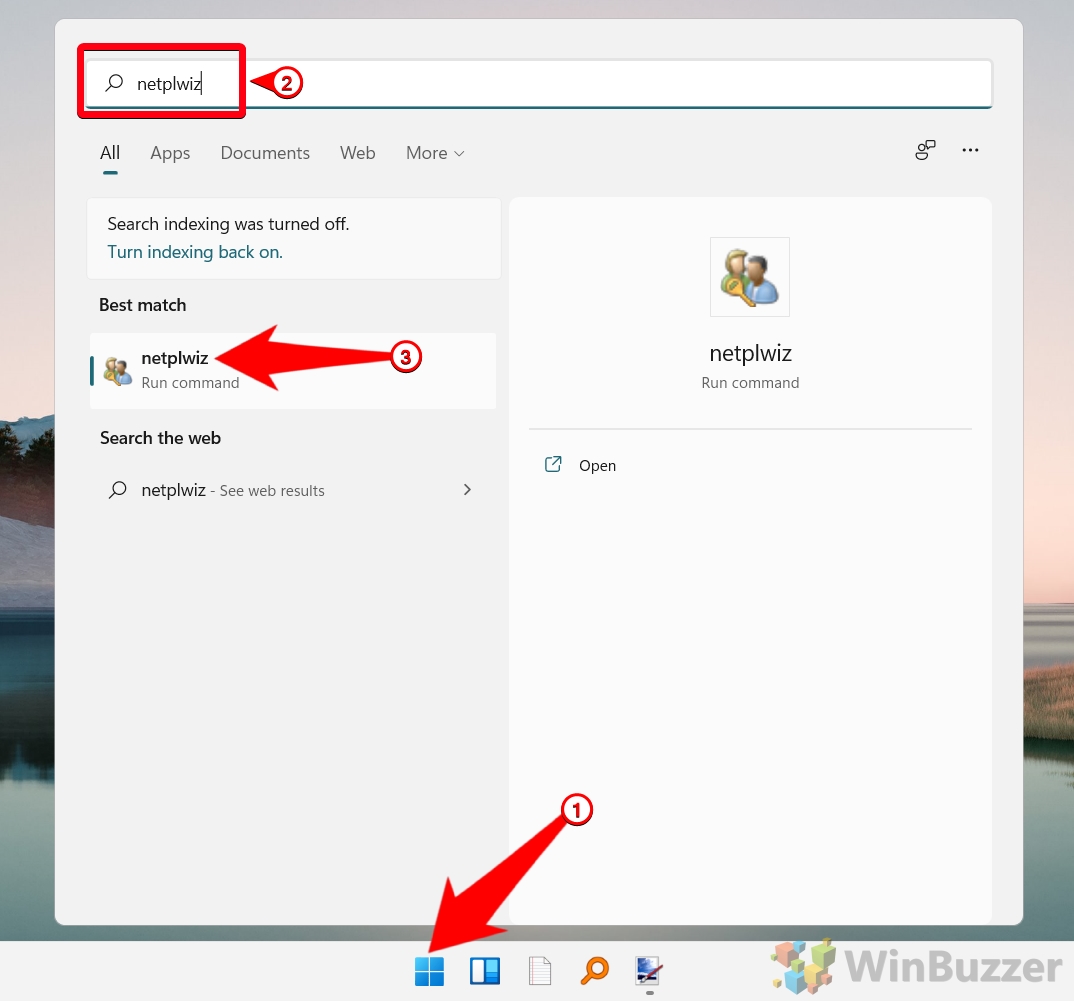Open the monitor-with-pen taskbar app icon
Image resolution: width=1074 pixels, height=1001 pixels.
point(648,971)
